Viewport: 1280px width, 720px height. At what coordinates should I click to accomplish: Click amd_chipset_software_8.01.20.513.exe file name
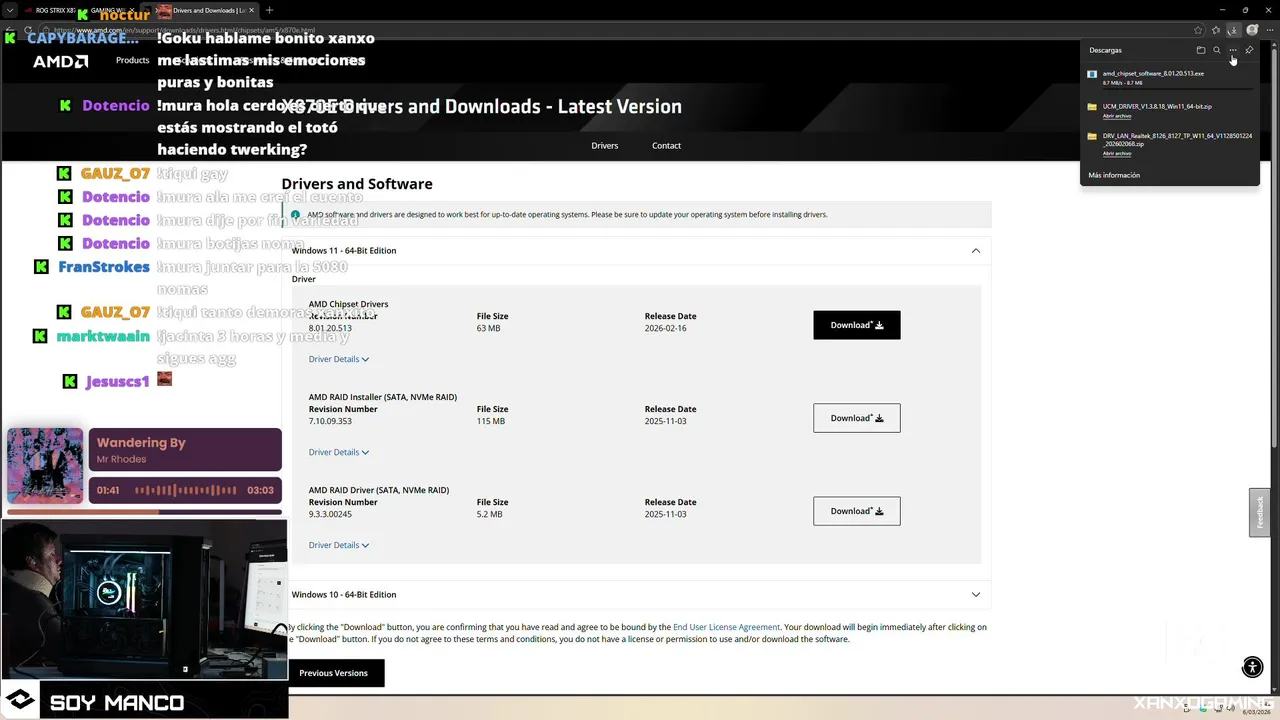[x=1153, y=74]
